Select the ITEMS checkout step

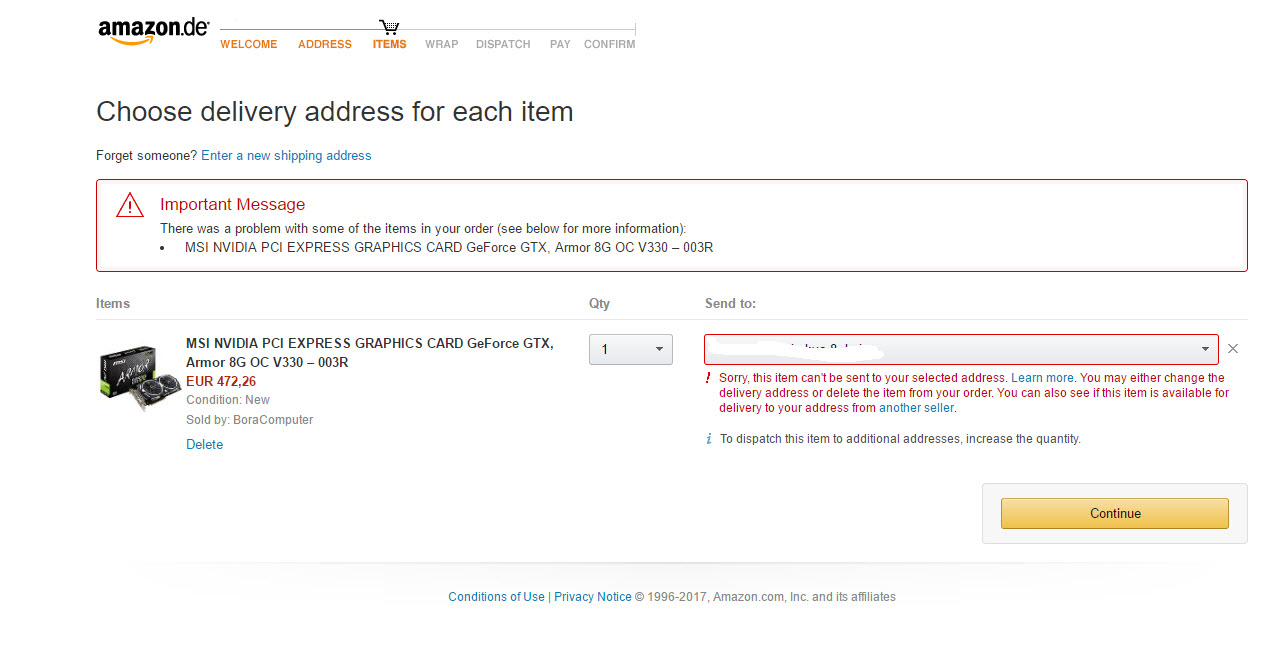point(389,44)
